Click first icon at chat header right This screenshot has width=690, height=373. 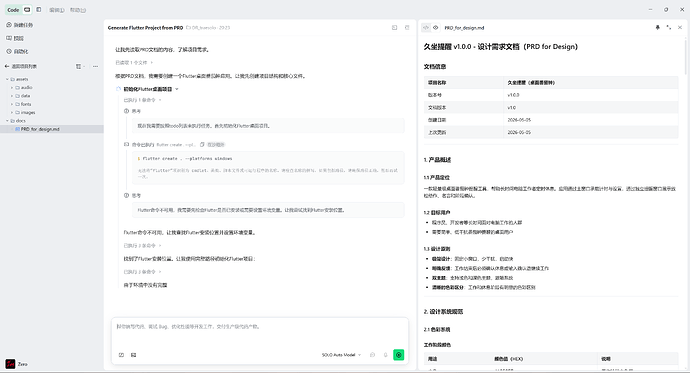(x=394, y=28)
